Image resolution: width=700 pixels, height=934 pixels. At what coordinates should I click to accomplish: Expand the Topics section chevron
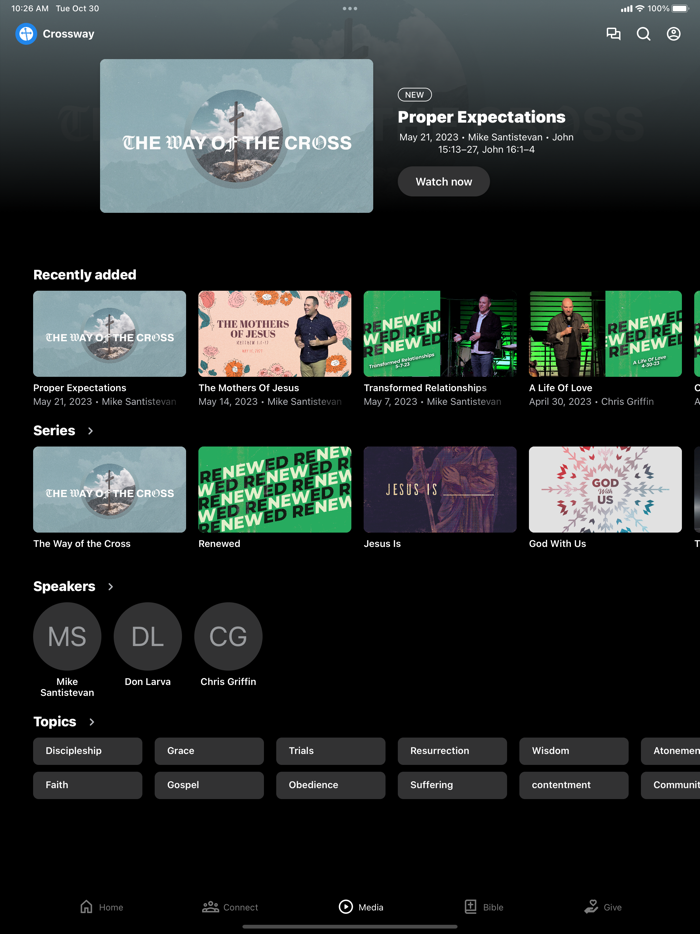tap(92, 722)
